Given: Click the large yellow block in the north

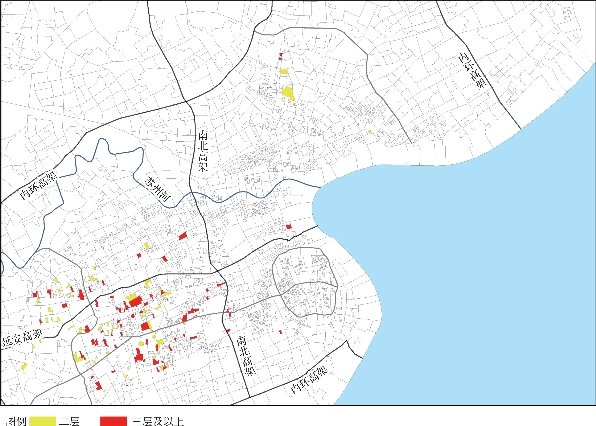Looking at the screenshot, I should tap(288, 93).
